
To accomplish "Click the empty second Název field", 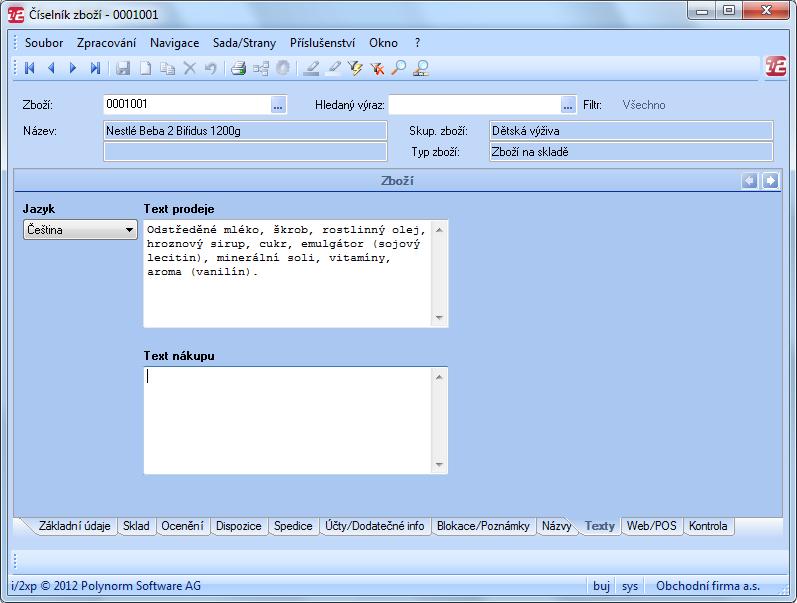I will (x=245, y=152).
